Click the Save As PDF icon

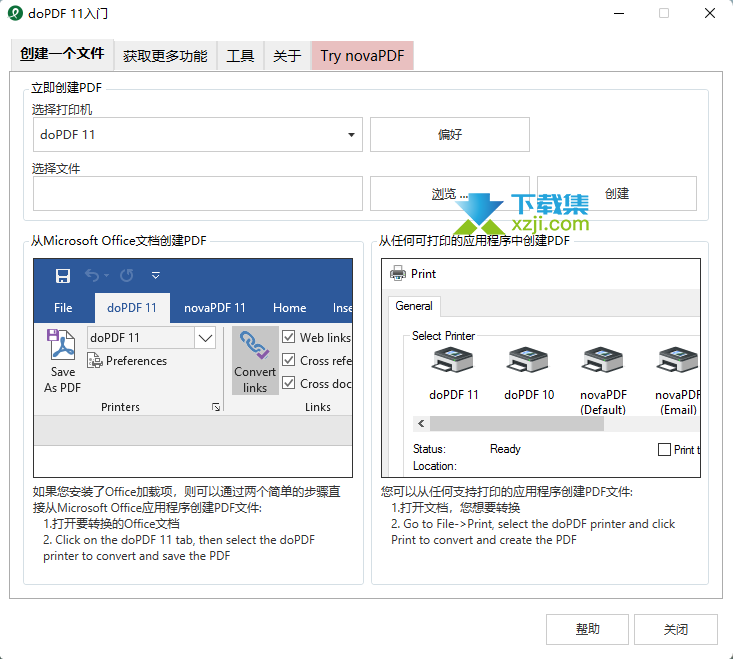(x=61, y=345)
